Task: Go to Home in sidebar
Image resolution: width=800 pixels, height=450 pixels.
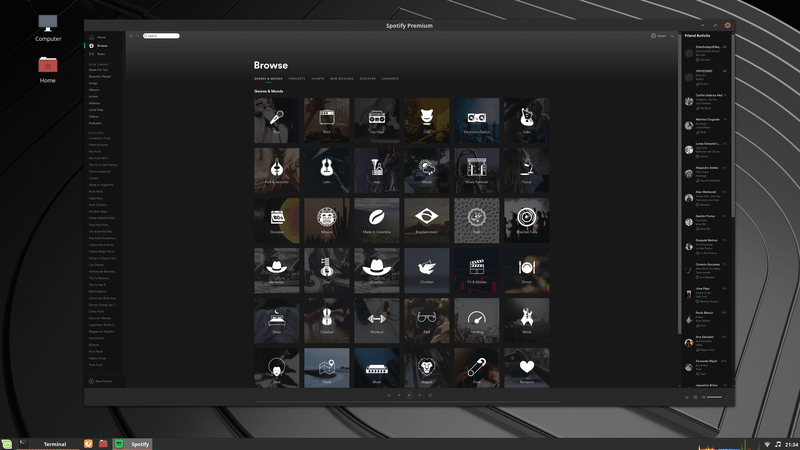Action: click(102, 37)
